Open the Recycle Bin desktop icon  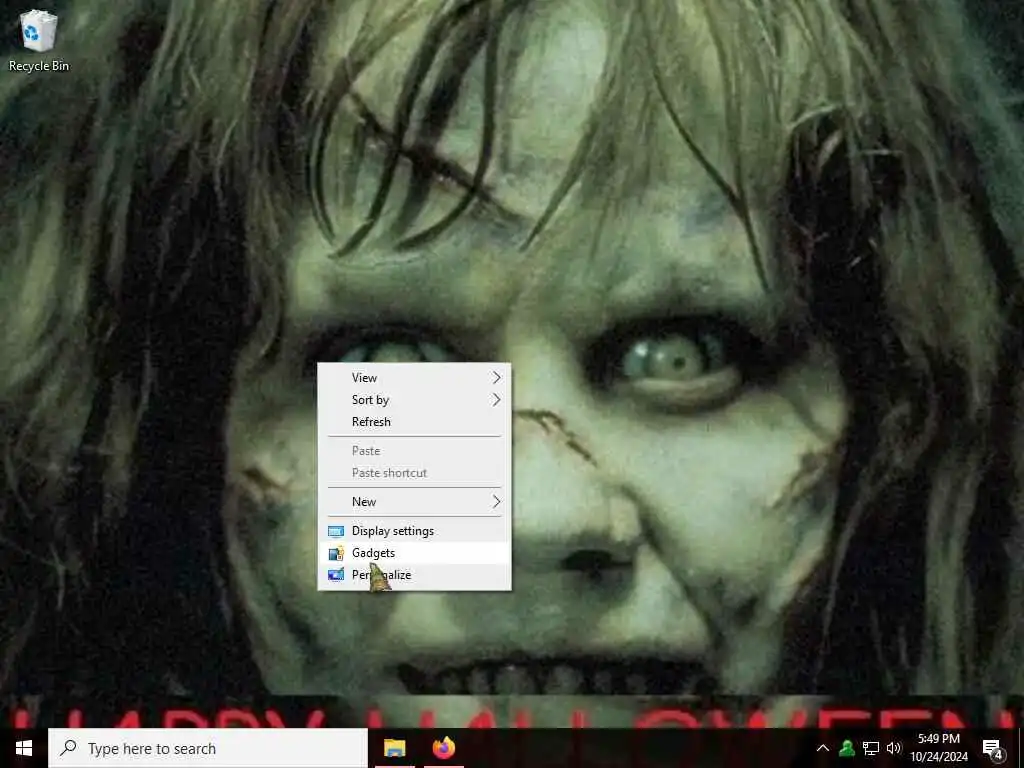39,40
